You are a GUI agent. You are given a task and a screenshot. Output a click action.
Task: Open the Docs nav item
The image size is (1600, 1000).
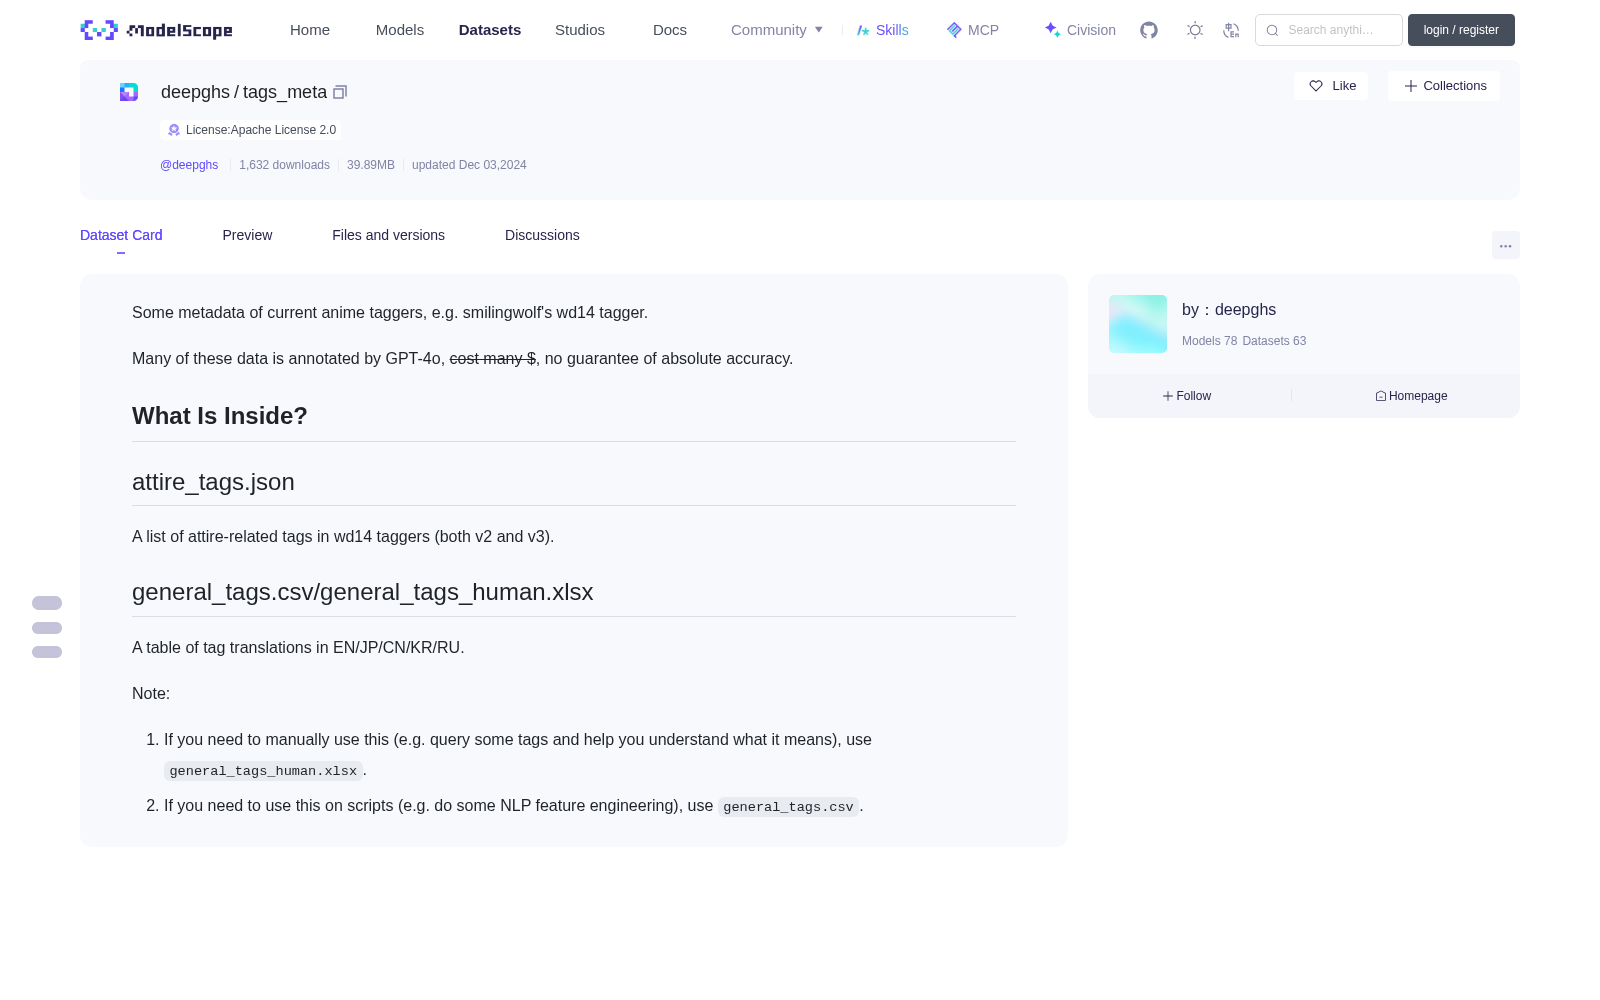pos(670,30)
